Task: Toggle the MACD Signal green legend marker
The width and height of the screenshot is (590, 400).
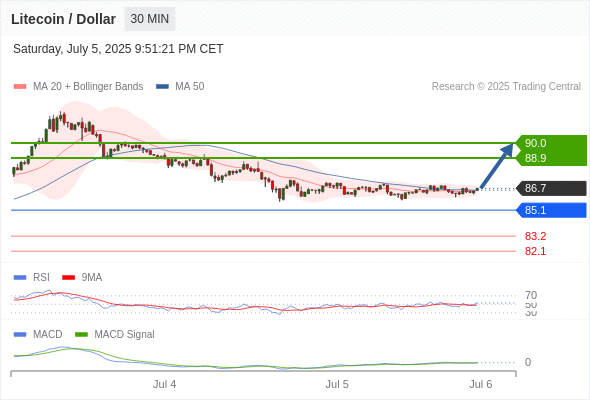Action: (81, 335)
